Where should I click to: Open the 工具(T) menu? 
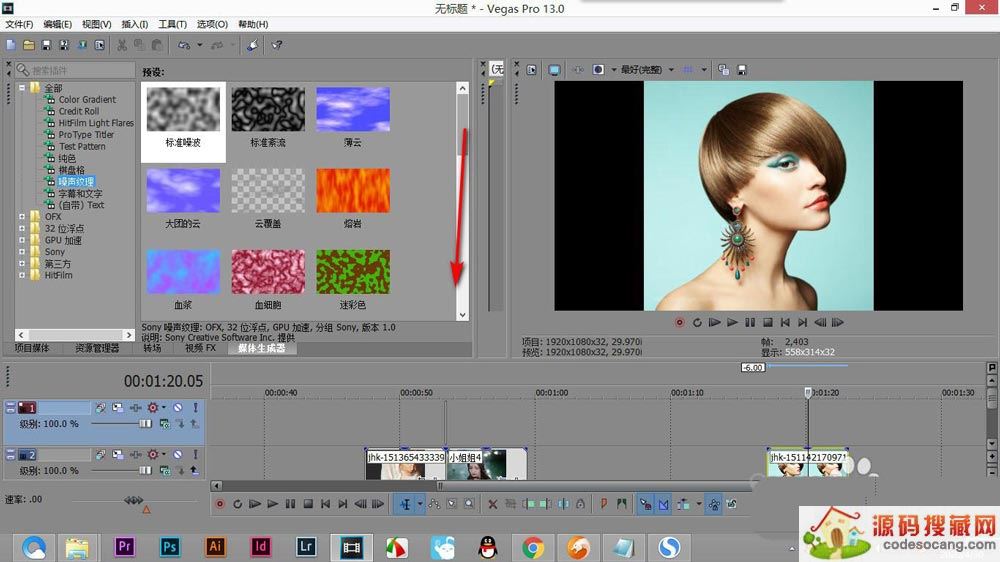click(x=172, y=24)
